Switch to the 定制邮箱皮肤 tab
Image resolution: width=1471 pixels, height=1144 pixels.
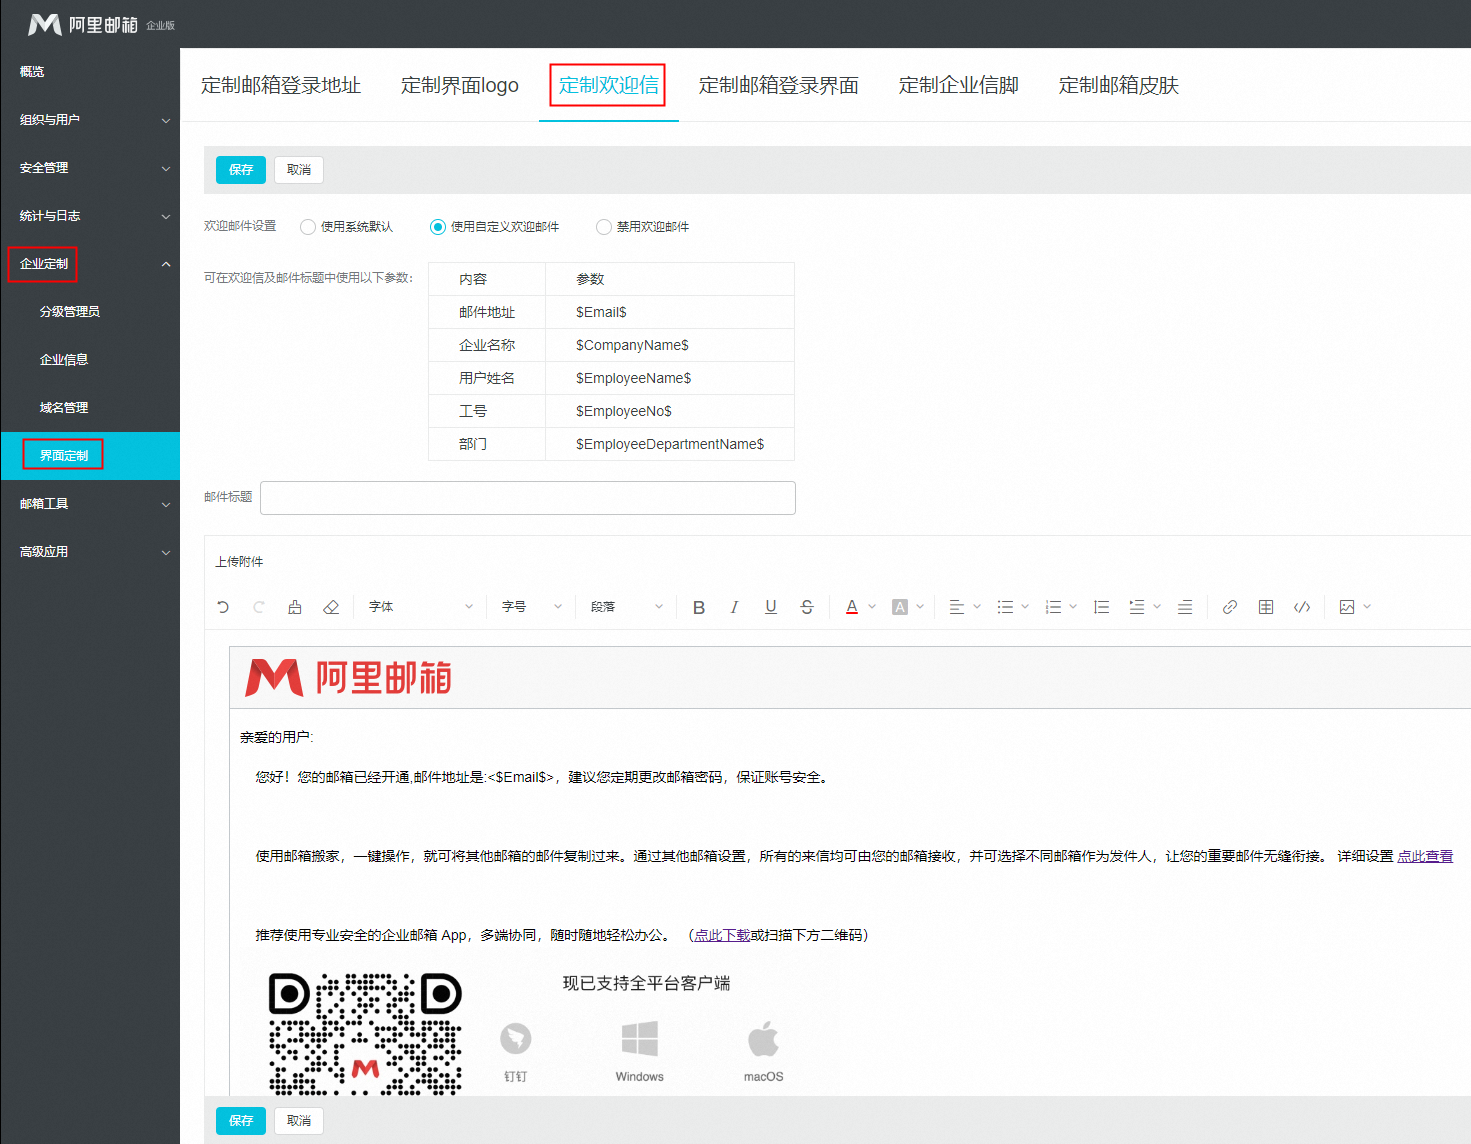[1118, 85]
